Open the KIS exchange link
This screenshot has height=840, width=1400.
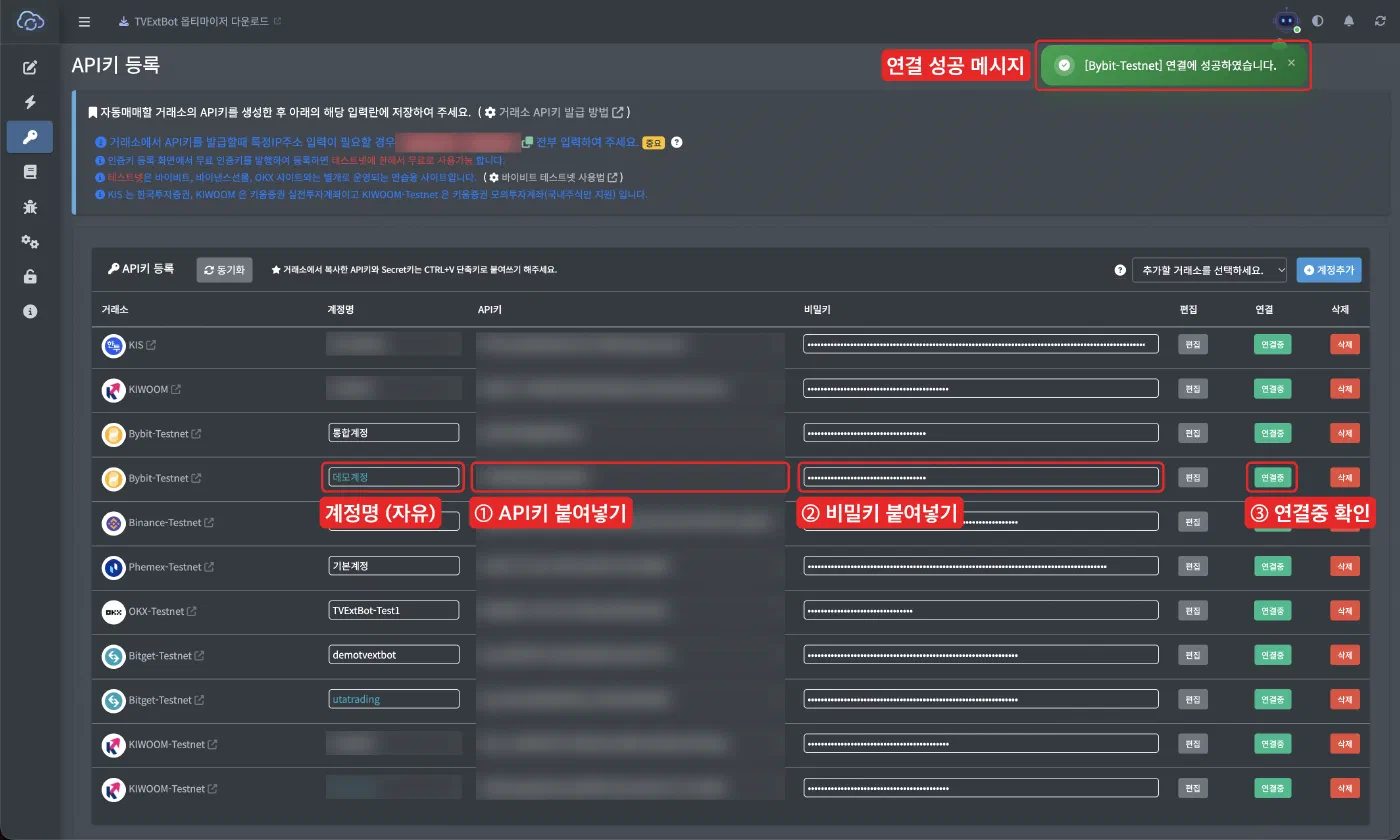[142, 345]
